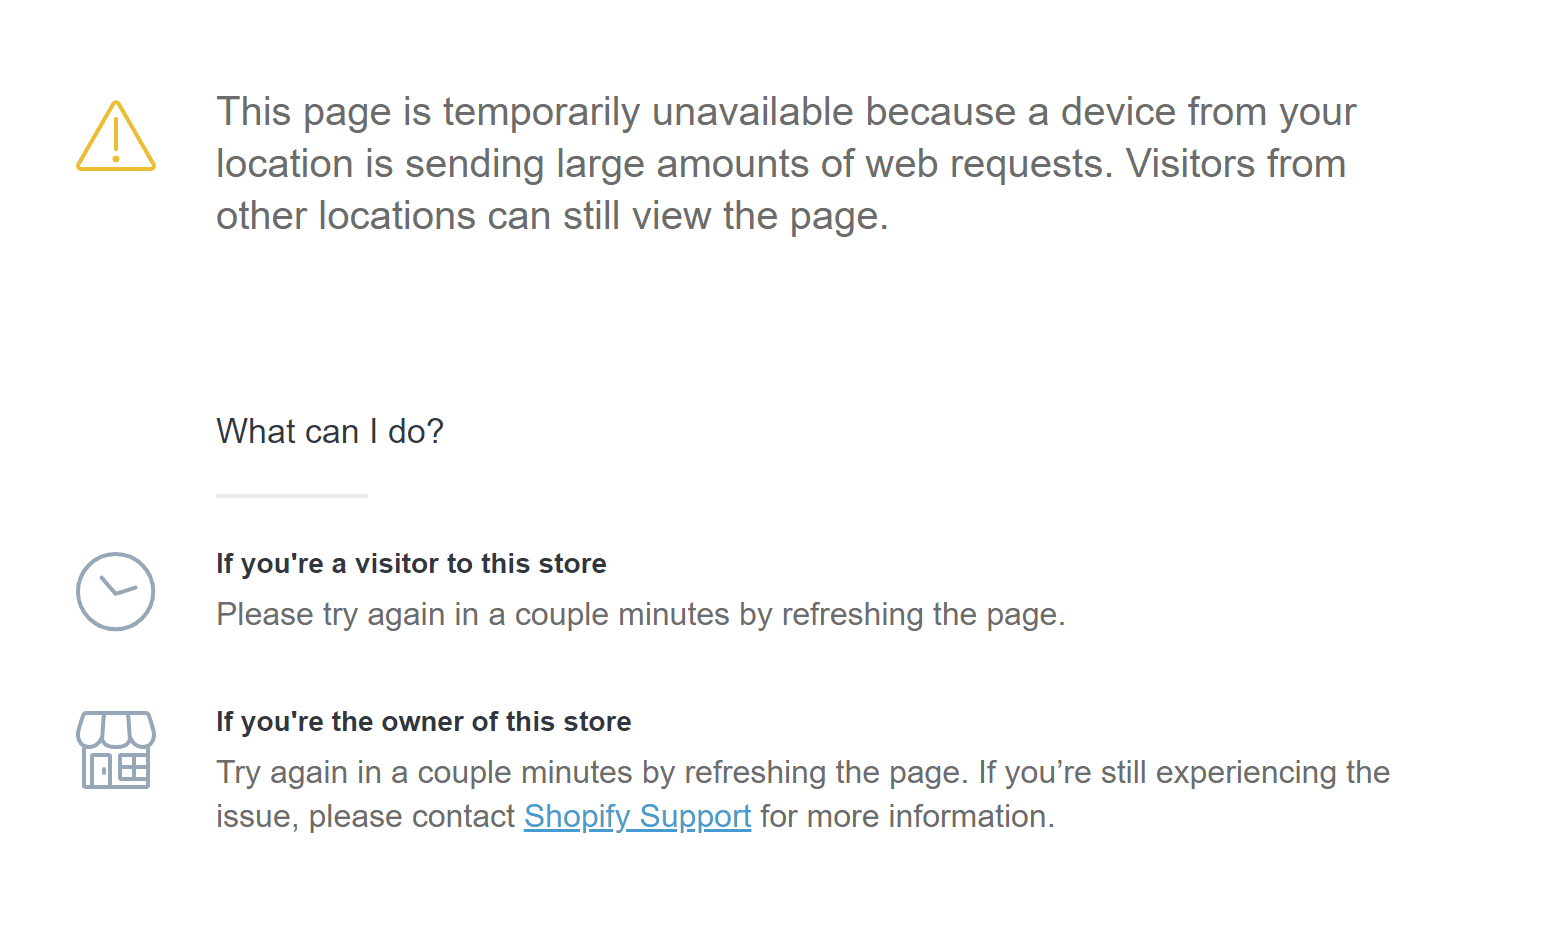Image resolution: width=1546 pixels, height=934 pixels.
Task: Click the storefront icon beside owner instructions
Action: click(x=116, y=750)
